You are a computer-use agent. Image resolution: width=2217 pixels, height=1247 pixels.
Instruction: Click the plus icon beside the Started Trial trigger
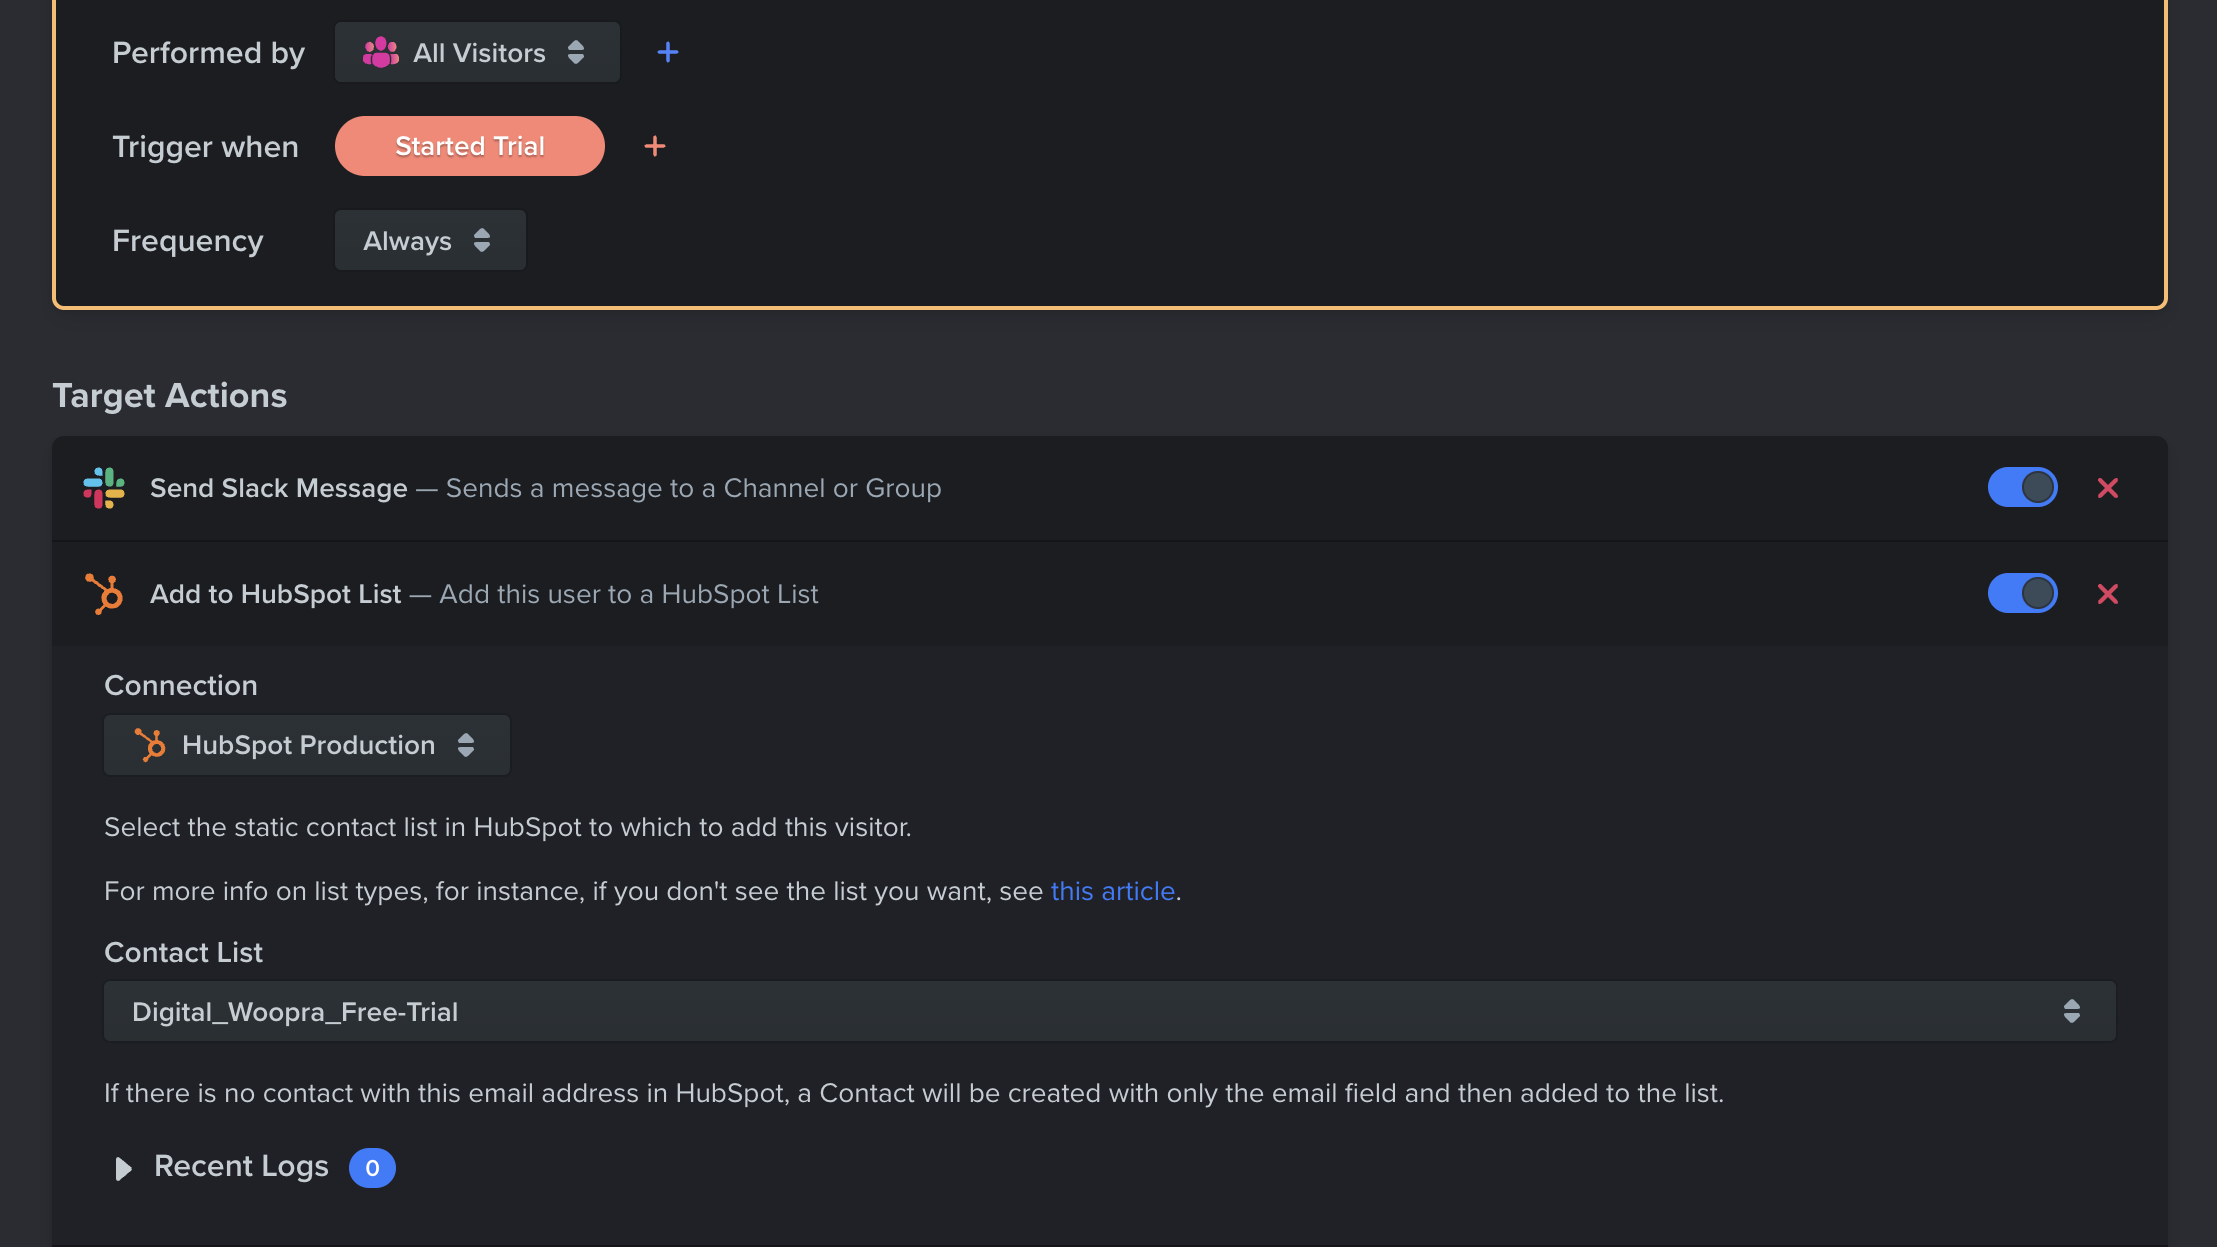click(655, 146)
